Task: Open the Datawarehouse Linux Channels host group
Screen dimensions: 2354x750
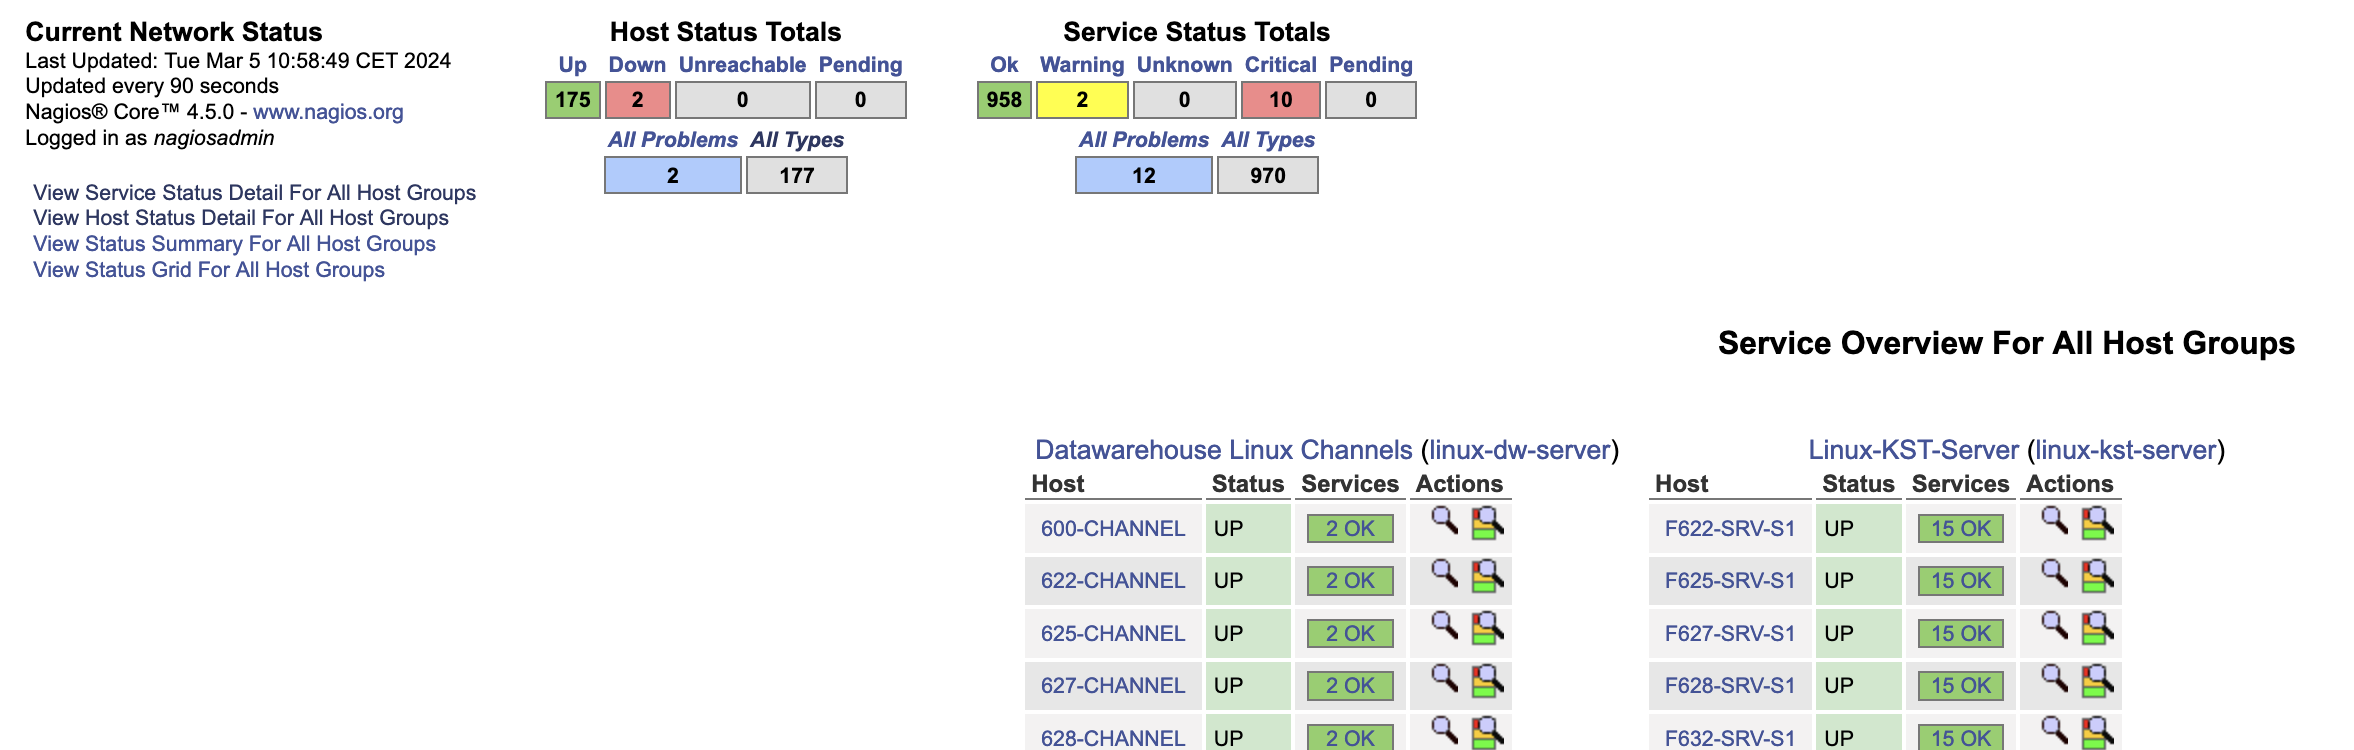Action: 1223,450
